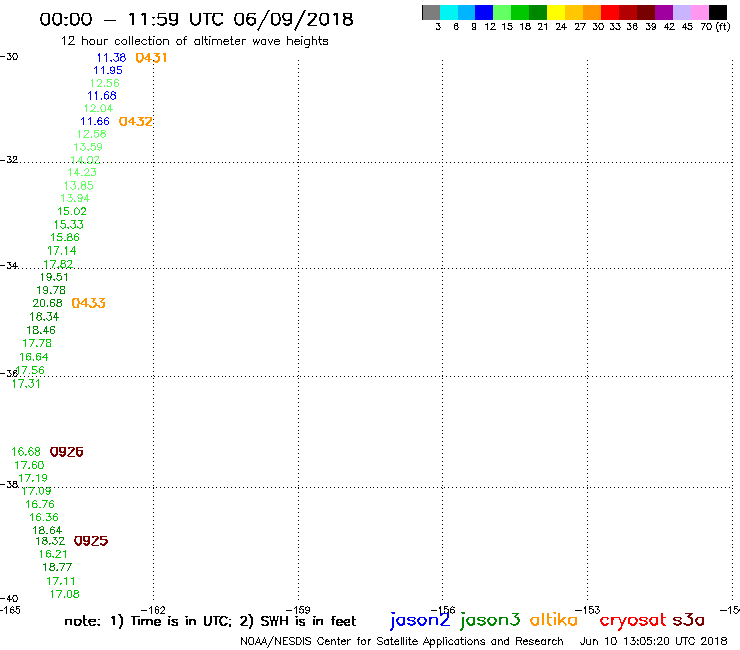Select the wave height value '13.59'

[x=88, y=147]
